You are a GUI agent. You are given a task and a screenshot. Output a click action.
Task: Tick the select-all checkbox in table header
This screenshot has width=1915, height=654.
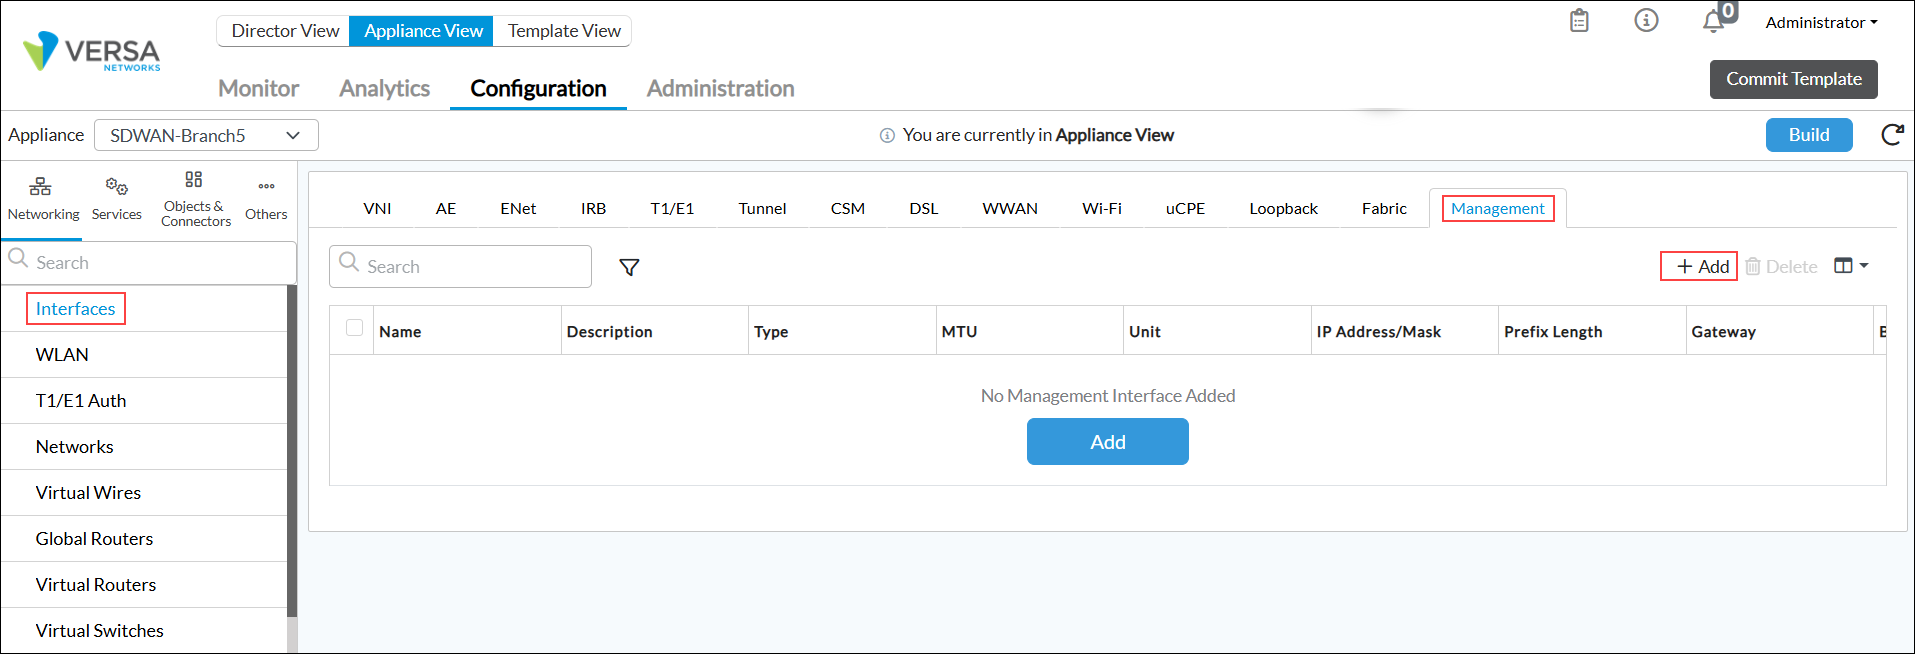[x=354, y=328]
